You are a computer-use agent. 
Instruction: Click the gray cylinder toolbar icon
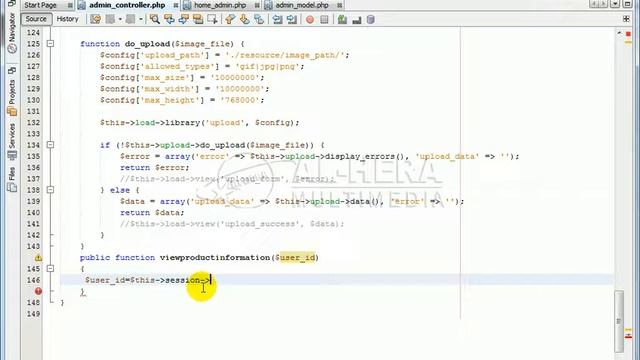pyautogui.click(x=371, y=19)
